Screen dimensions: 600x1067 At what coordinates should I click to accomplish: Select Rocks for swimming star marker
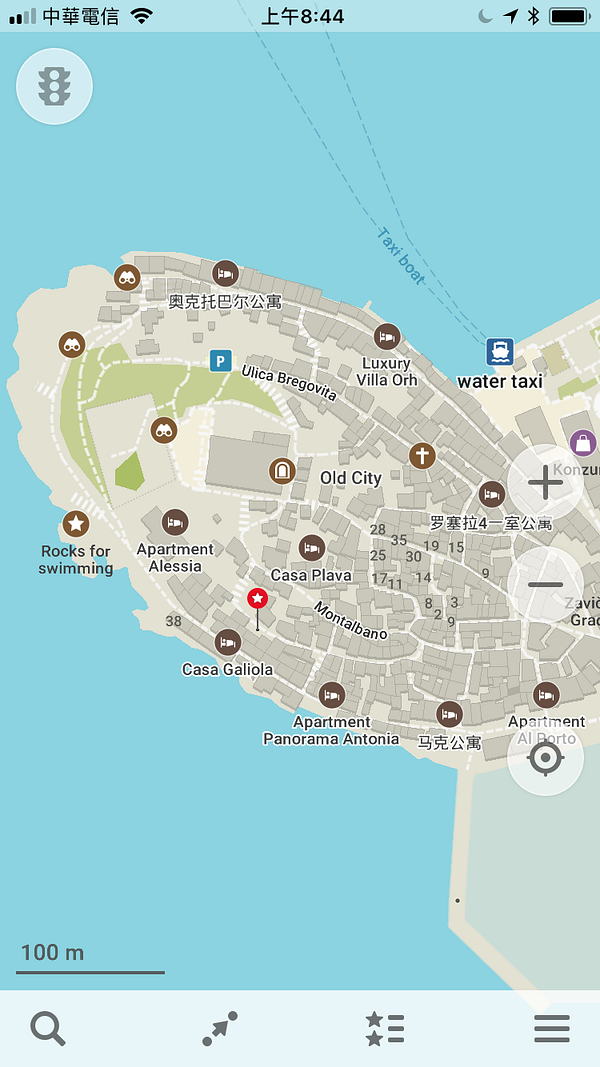coord(76,523)
